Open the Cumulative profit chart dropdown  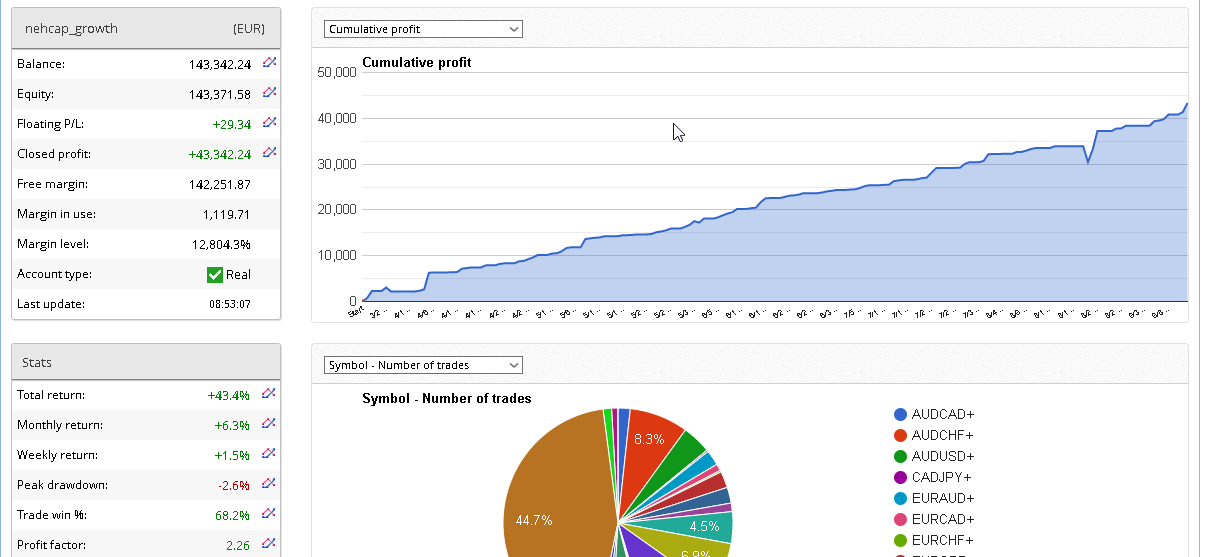click(422, 29)
